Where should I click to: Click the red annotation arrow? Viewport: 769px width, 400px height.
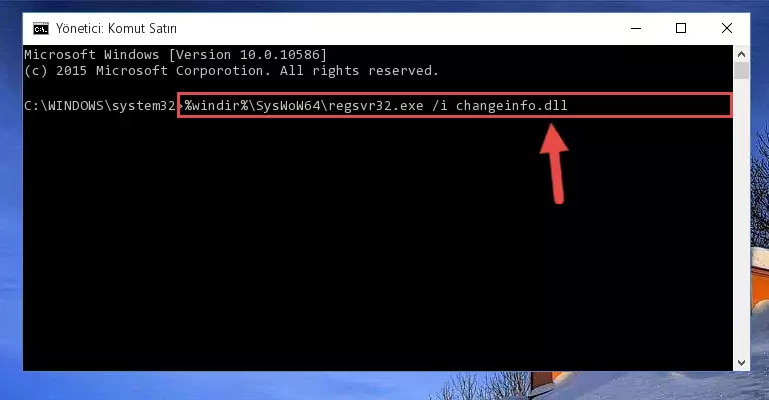[x=555, y=163]
